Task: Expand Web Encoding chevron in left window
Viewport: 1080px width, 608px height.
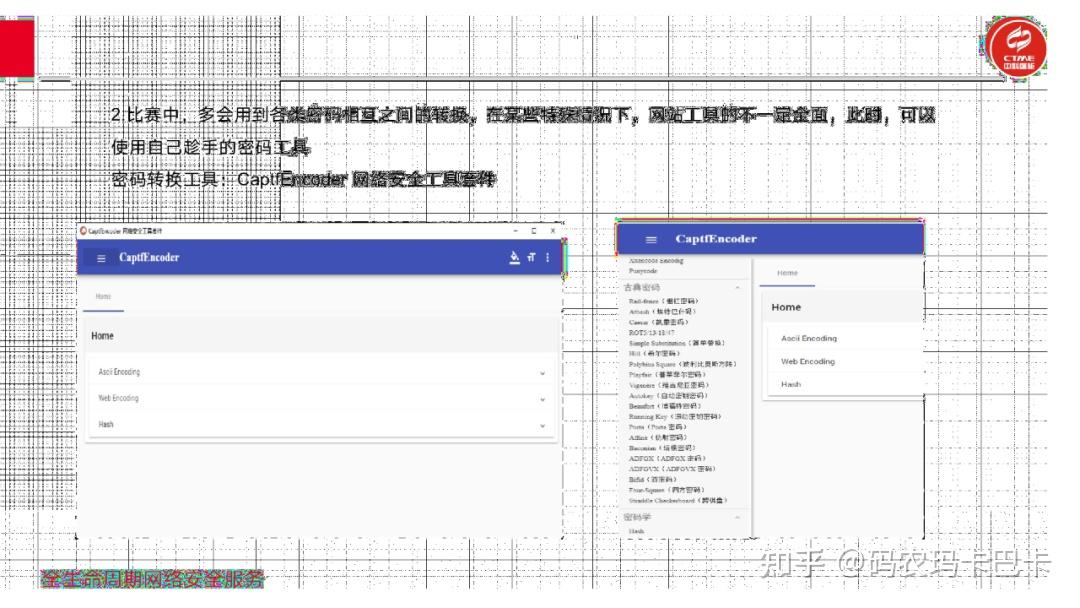Action: [543, 399]
